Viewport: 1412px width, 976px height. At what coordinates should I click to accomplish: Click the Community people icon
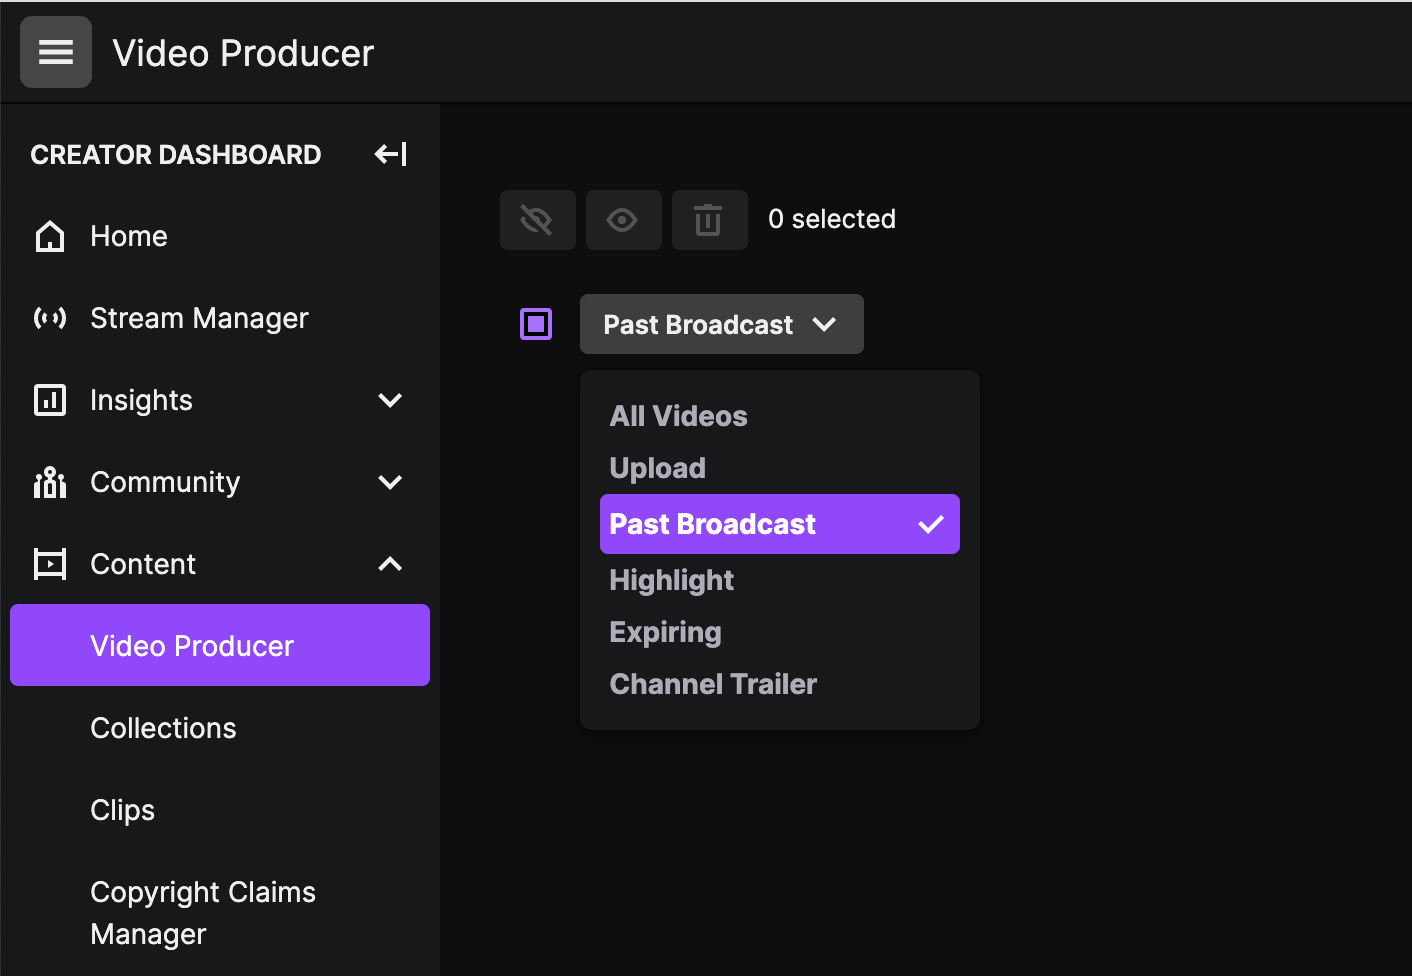pos(50,482)
